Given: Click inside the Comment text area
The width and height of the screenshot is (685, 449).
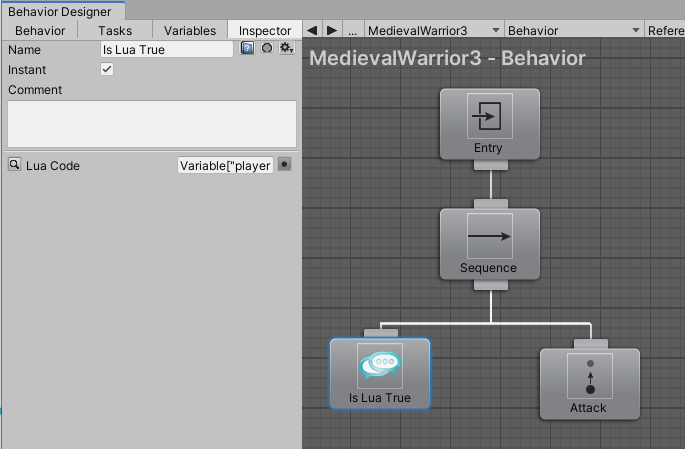Looking at the screenshot, I should [x=152, y=124].
